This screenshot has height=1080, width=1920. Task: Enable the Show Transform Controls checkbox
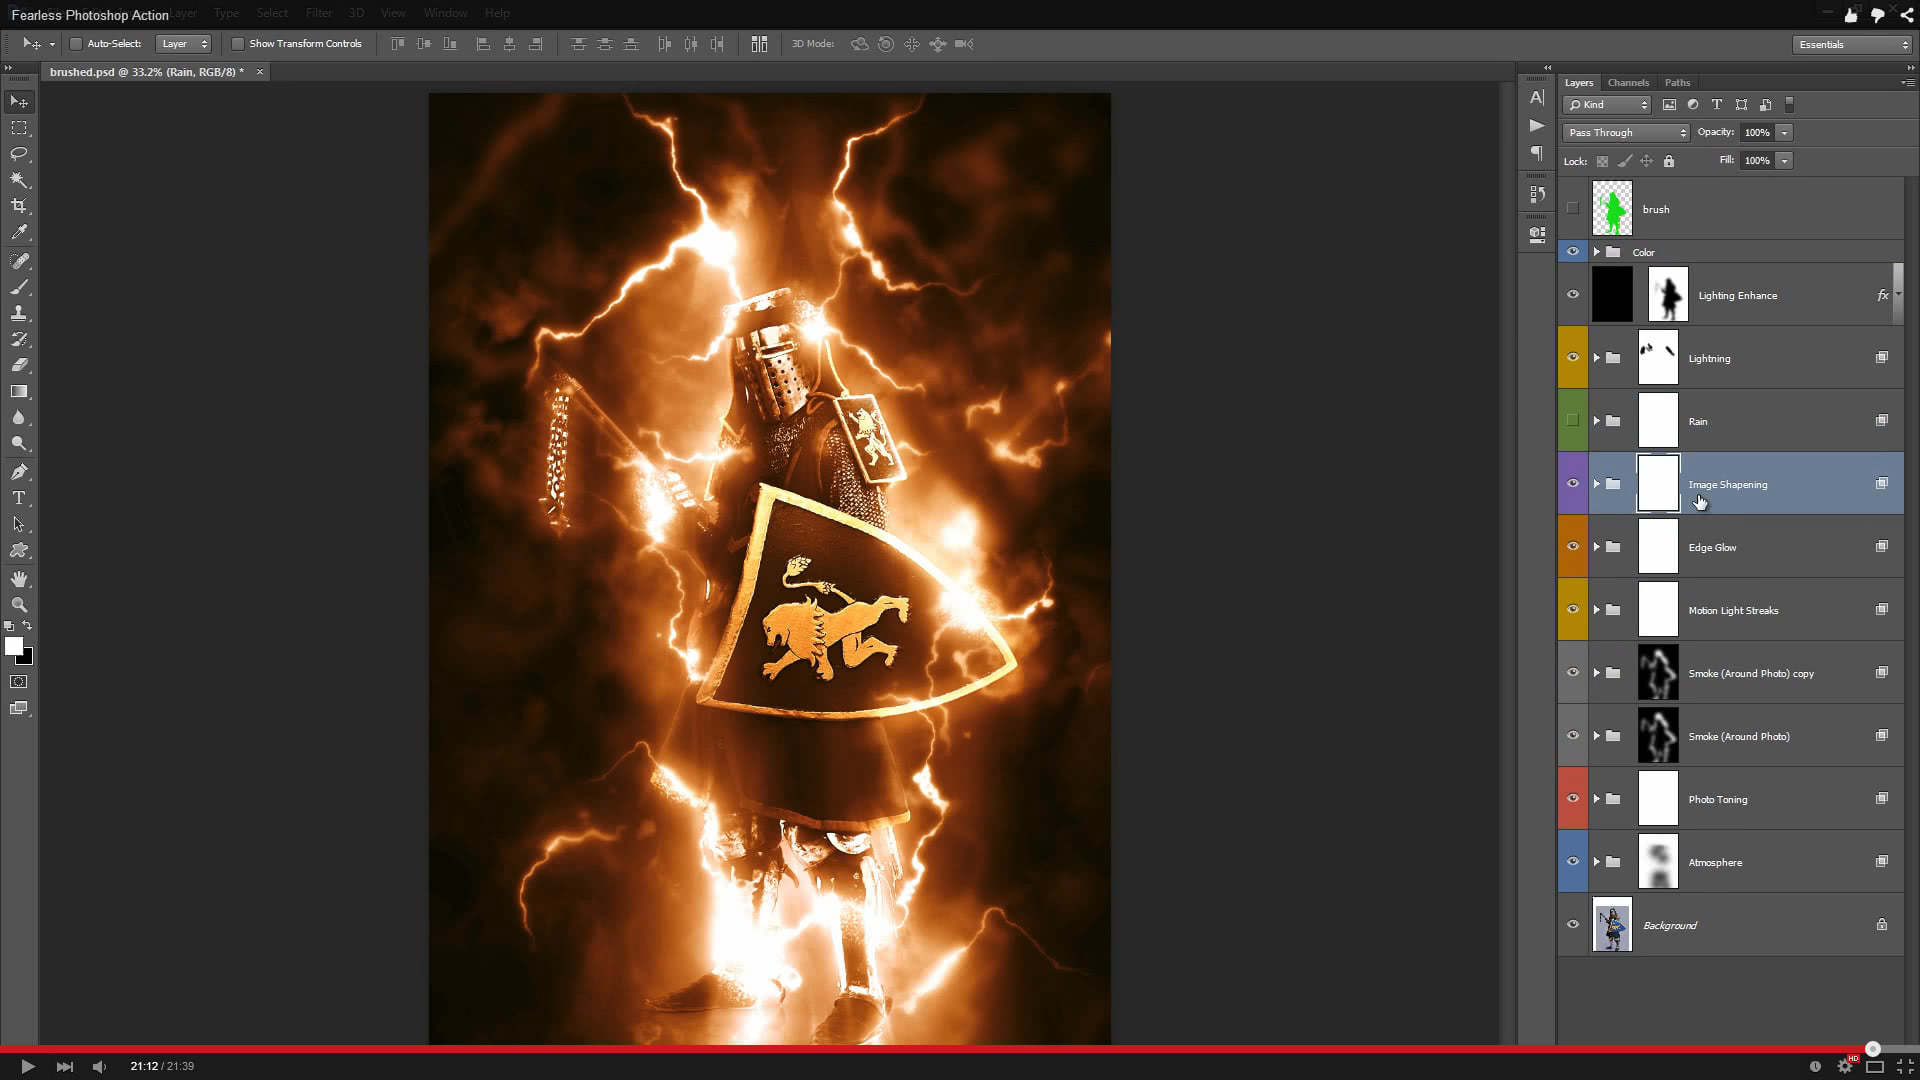coord(239,44)
